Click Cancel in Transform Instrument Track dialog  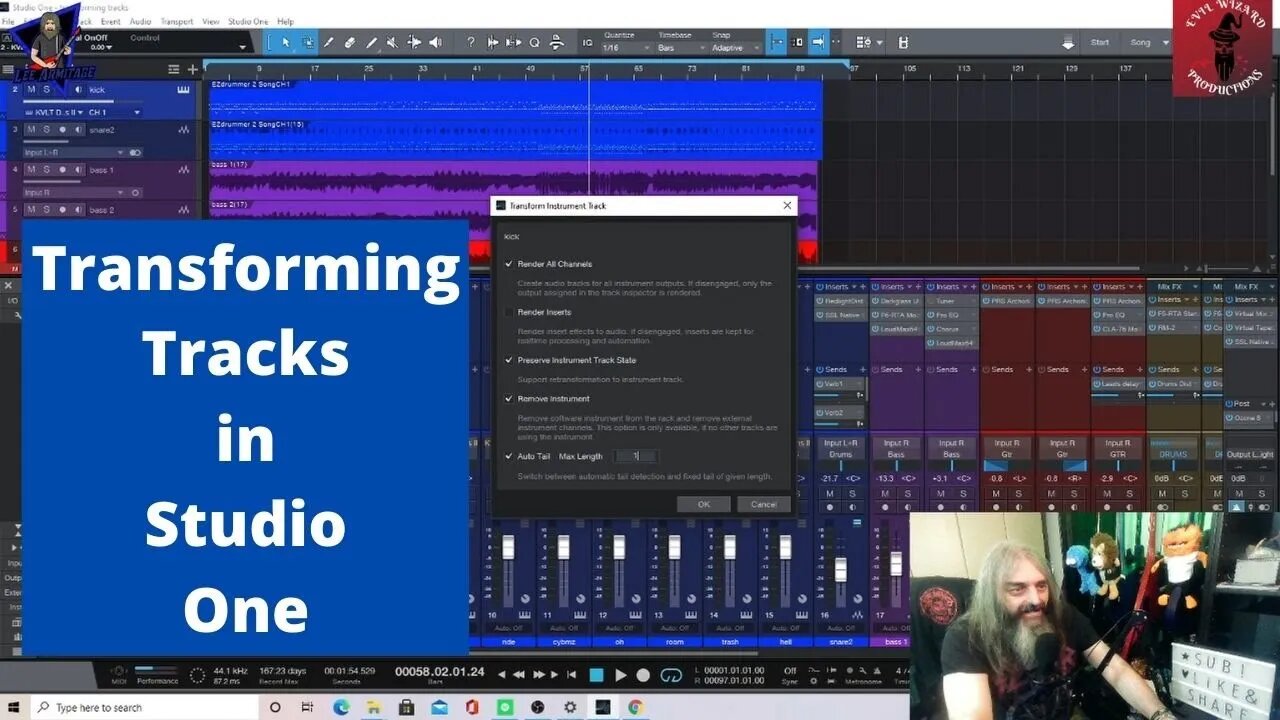763,504
